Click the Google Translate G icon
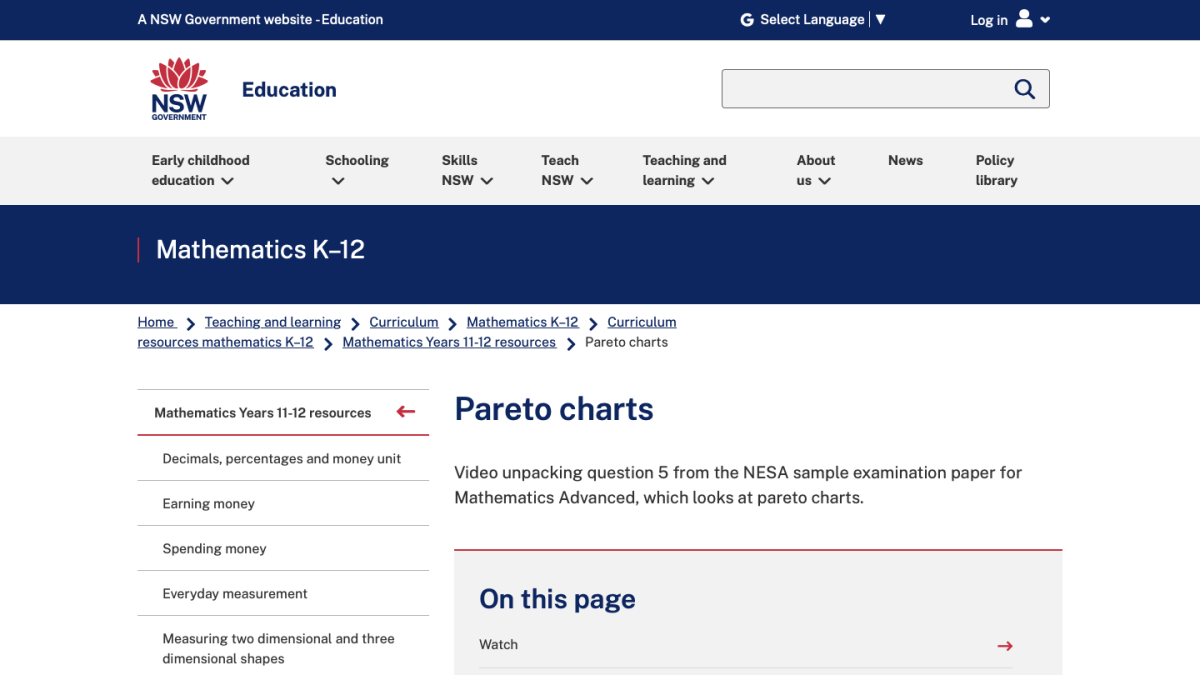The height and width of the screenshot is (675, 1200). point(745,19)
